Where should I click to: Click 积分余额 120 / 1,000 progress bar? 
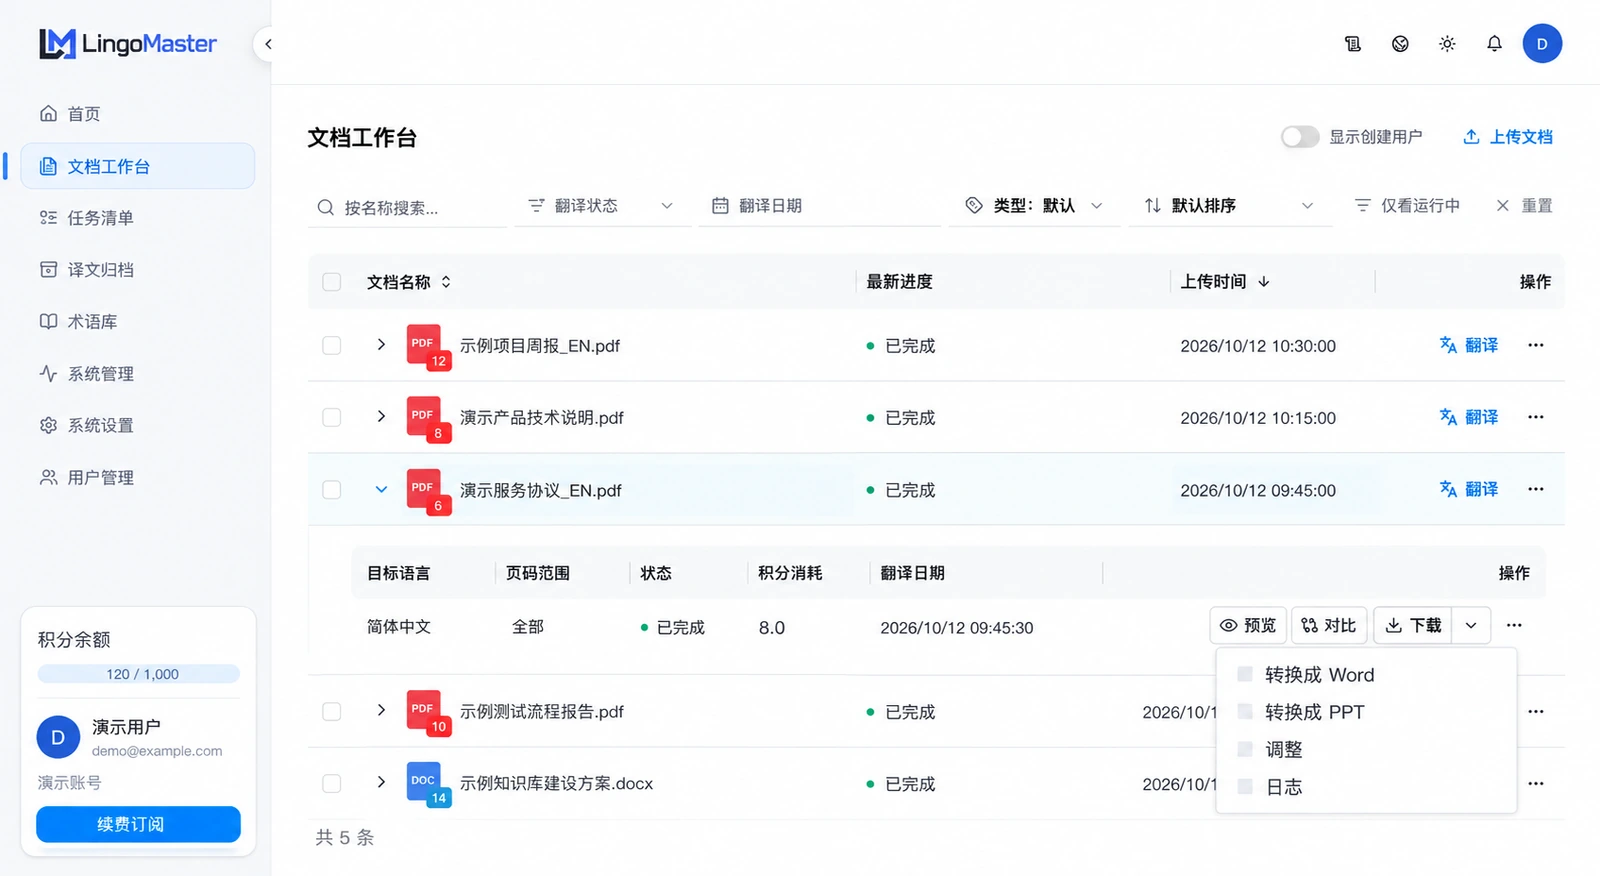pos(138,675)
